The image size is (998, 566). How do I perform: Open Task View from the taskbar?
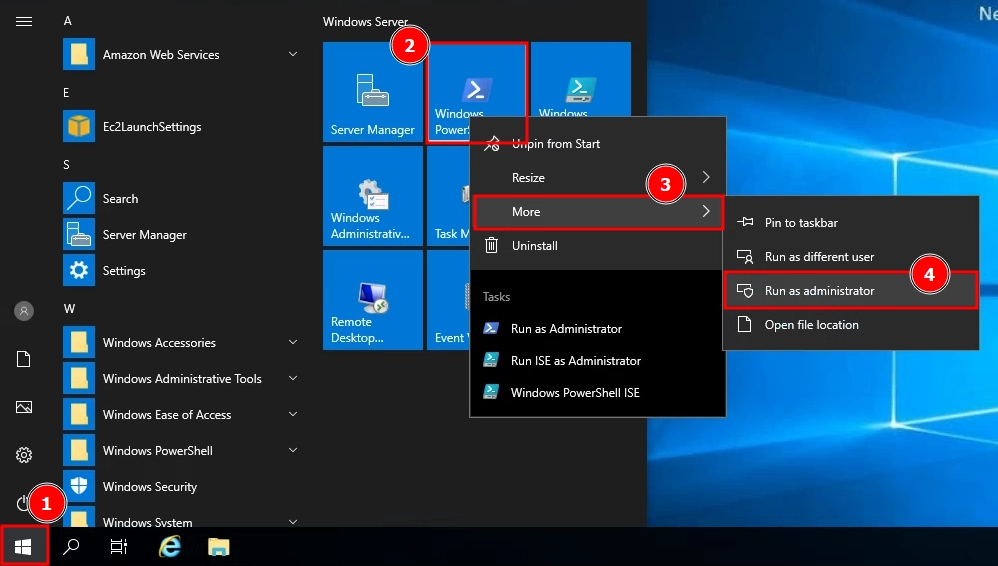pyautogui.click(x=119, y=546)
